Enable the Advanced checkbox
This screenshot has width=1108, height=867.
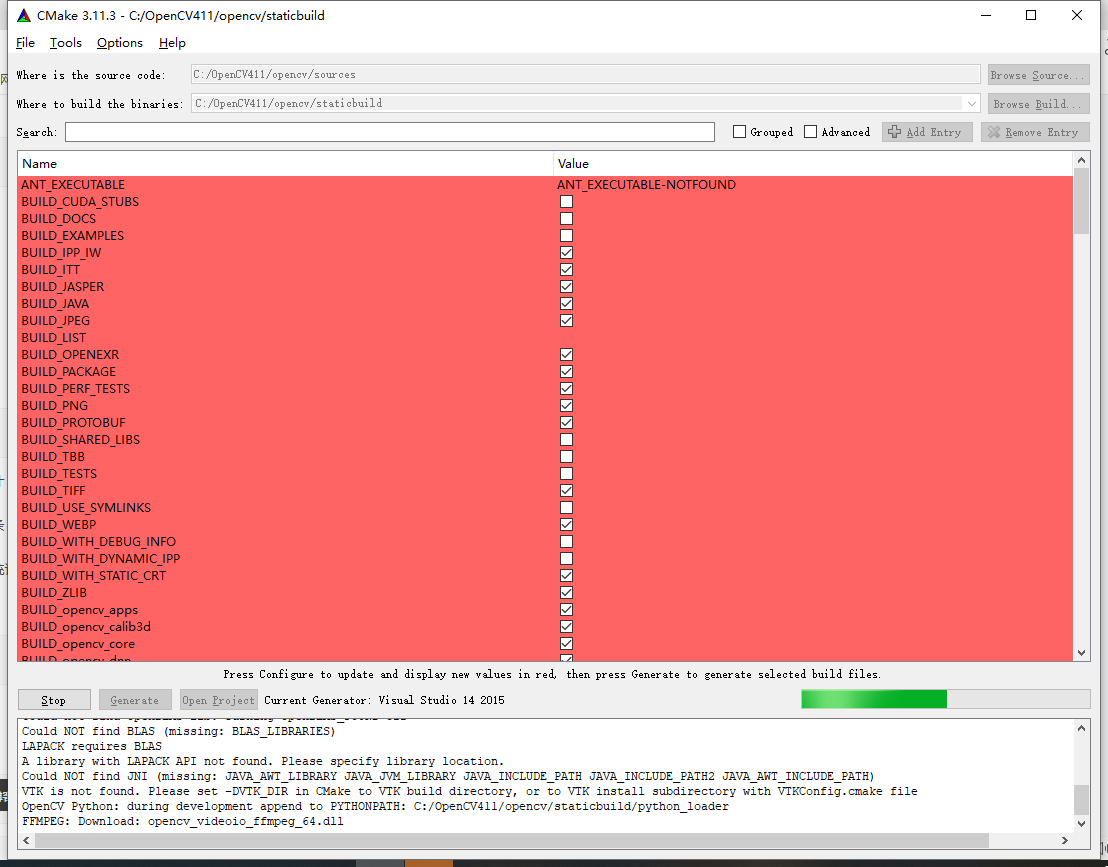pyautogui.click(x=809, y=131)
